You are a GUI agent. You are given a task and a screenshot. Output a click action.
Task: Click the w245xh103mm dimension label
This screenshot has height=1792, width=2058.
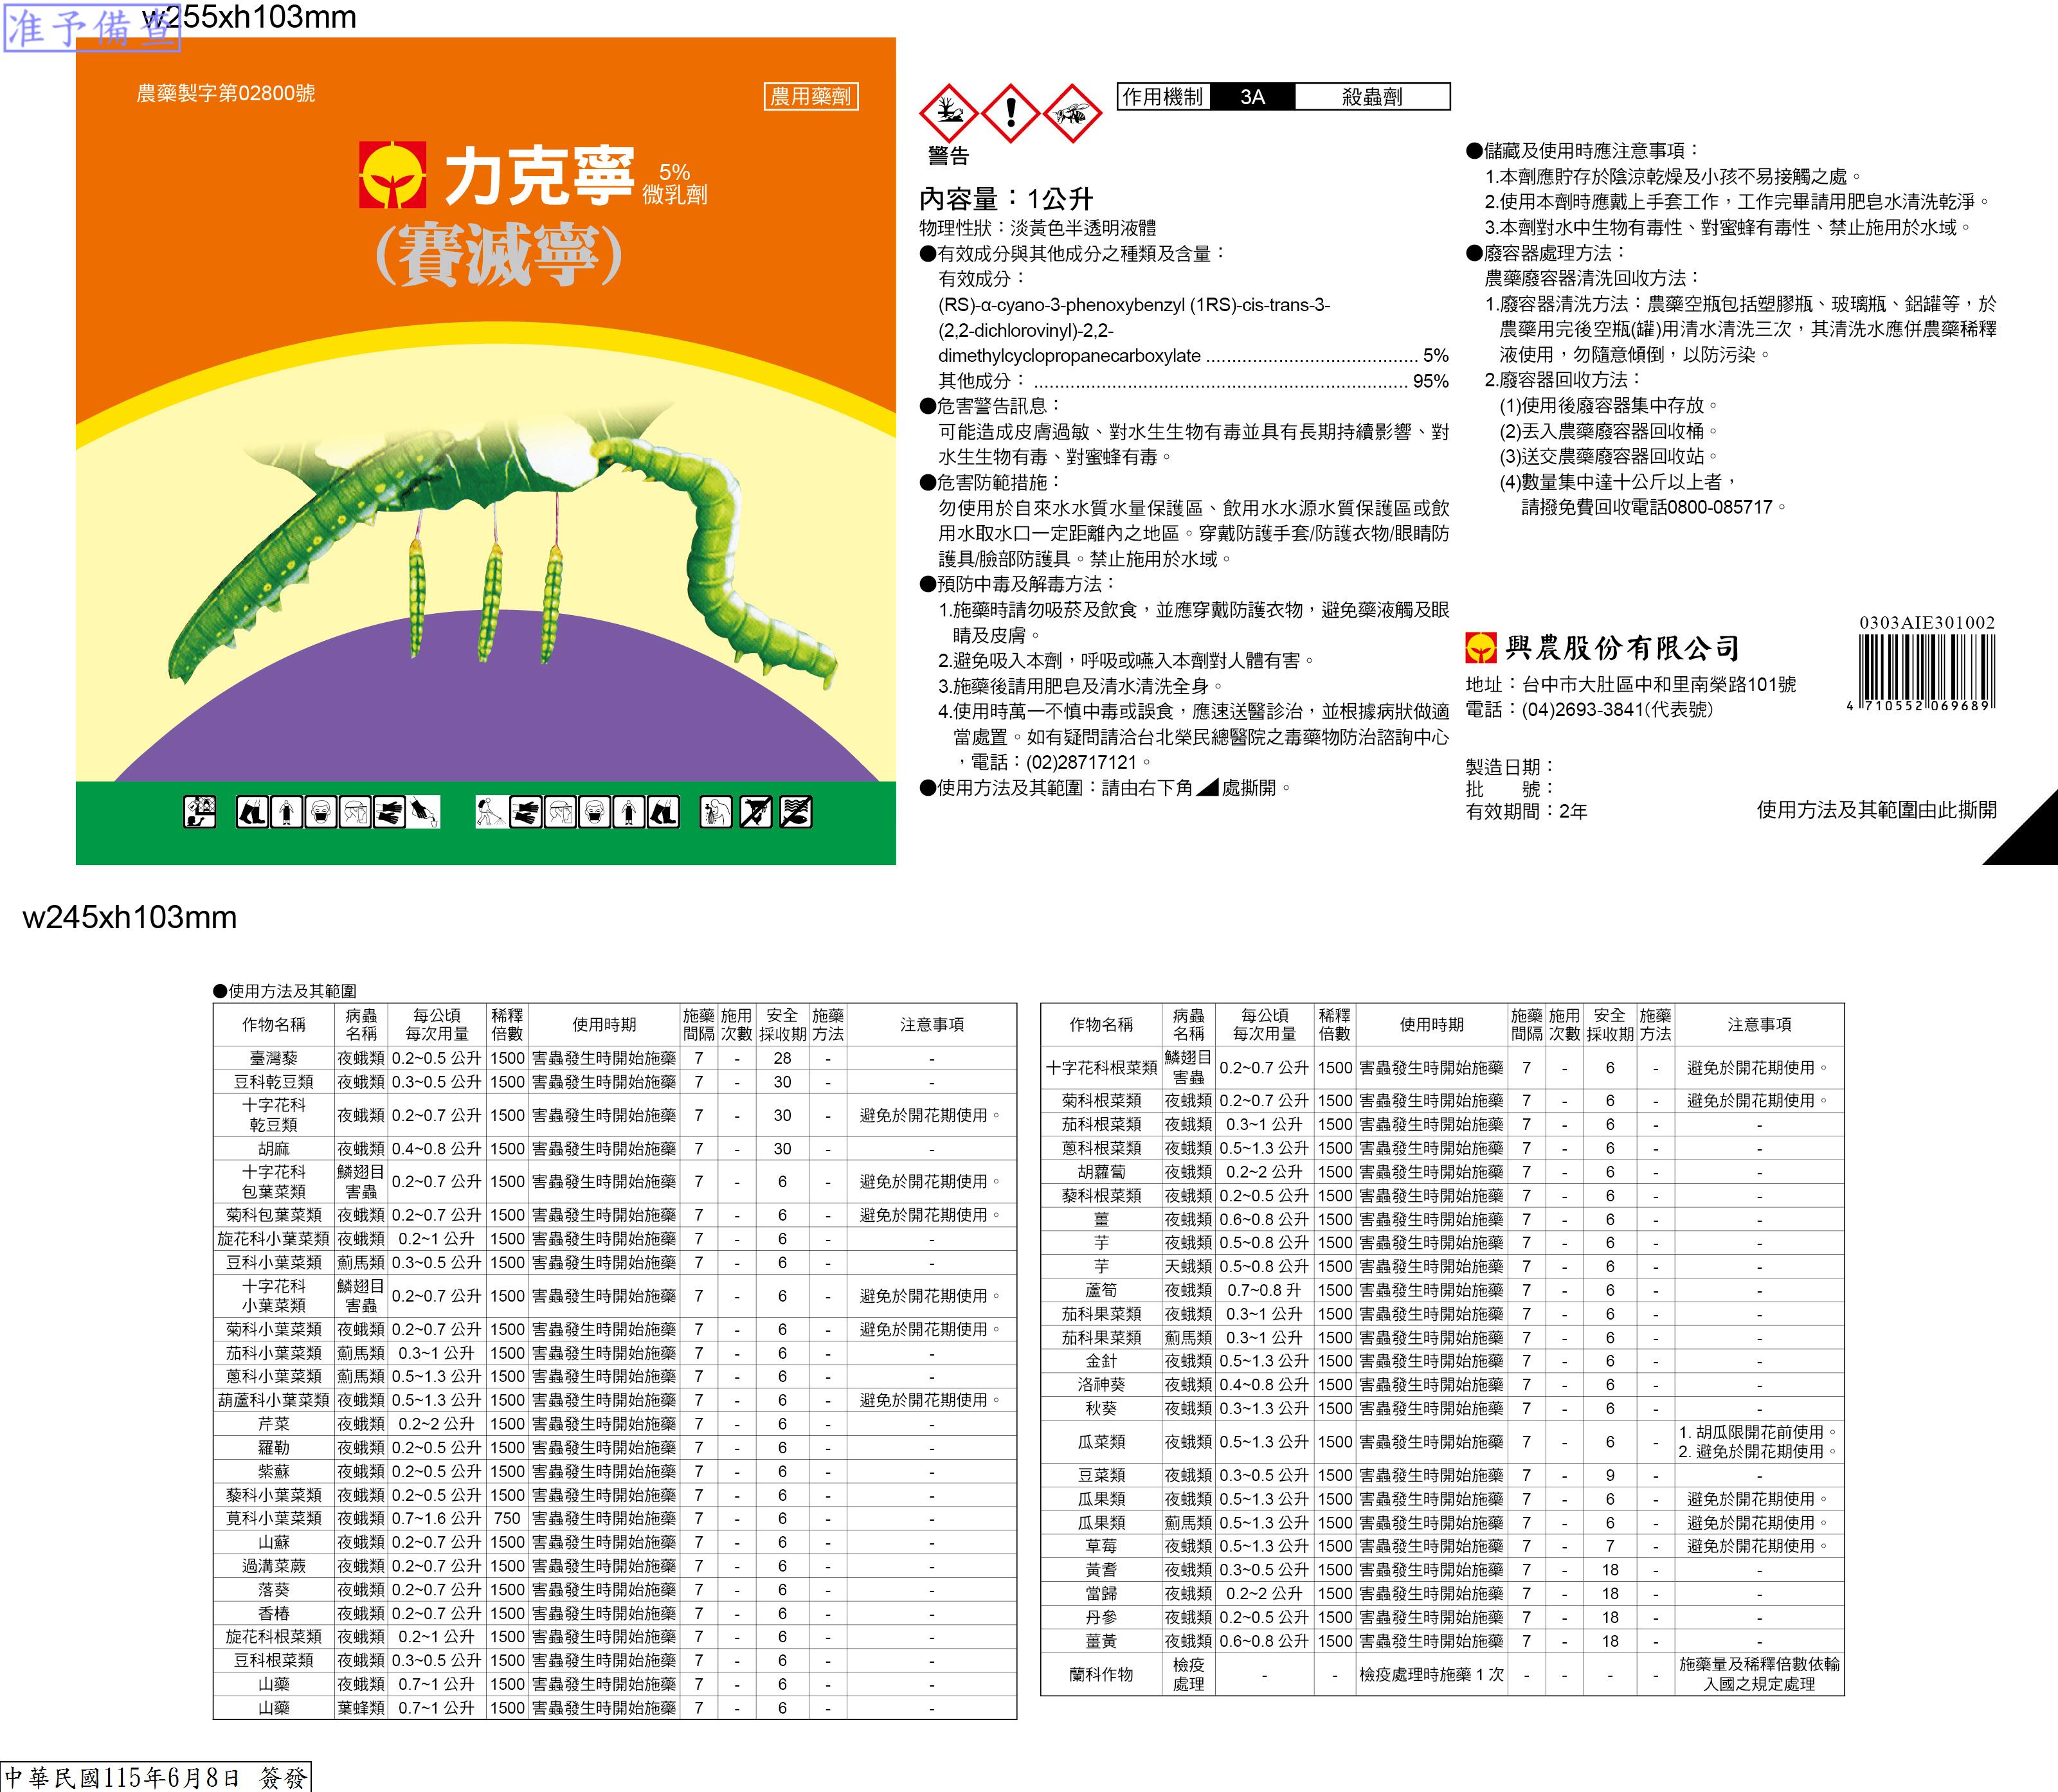click(130, 917)
